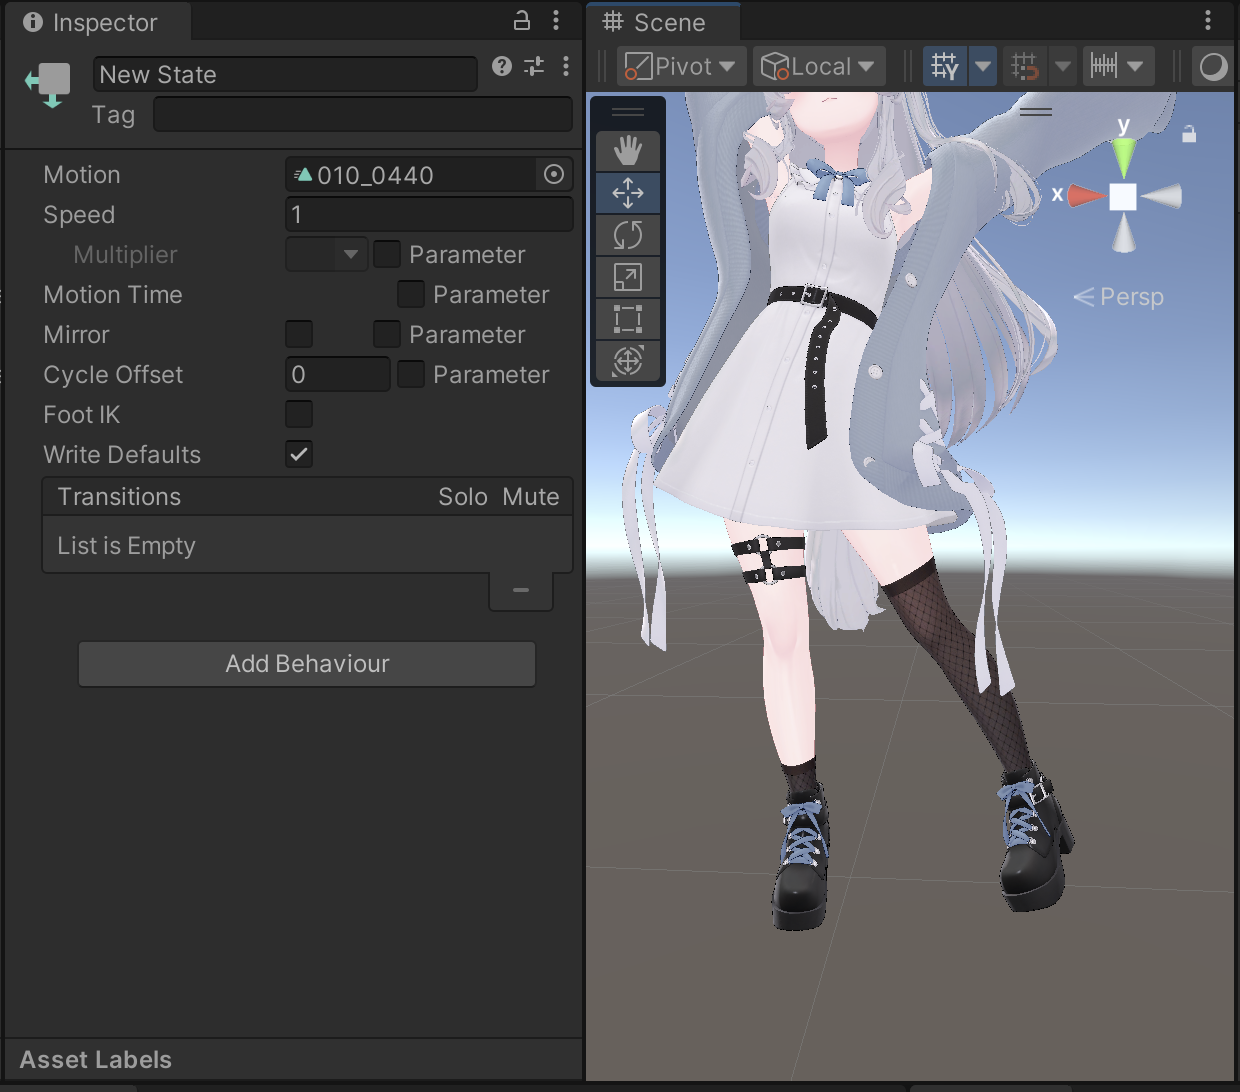Open grid snapping settings dropdown arrow
This screenshot has height=1092, width=1240.
[x=1063, y=66]
